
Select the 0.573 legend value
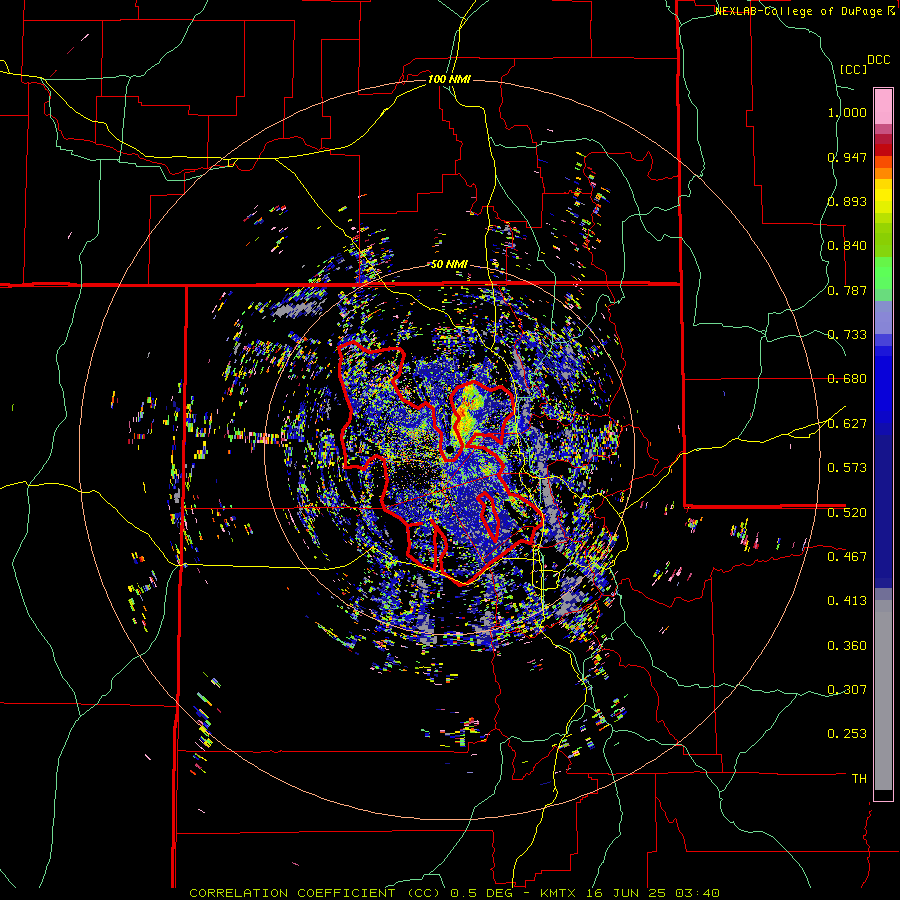pos(847,468)
